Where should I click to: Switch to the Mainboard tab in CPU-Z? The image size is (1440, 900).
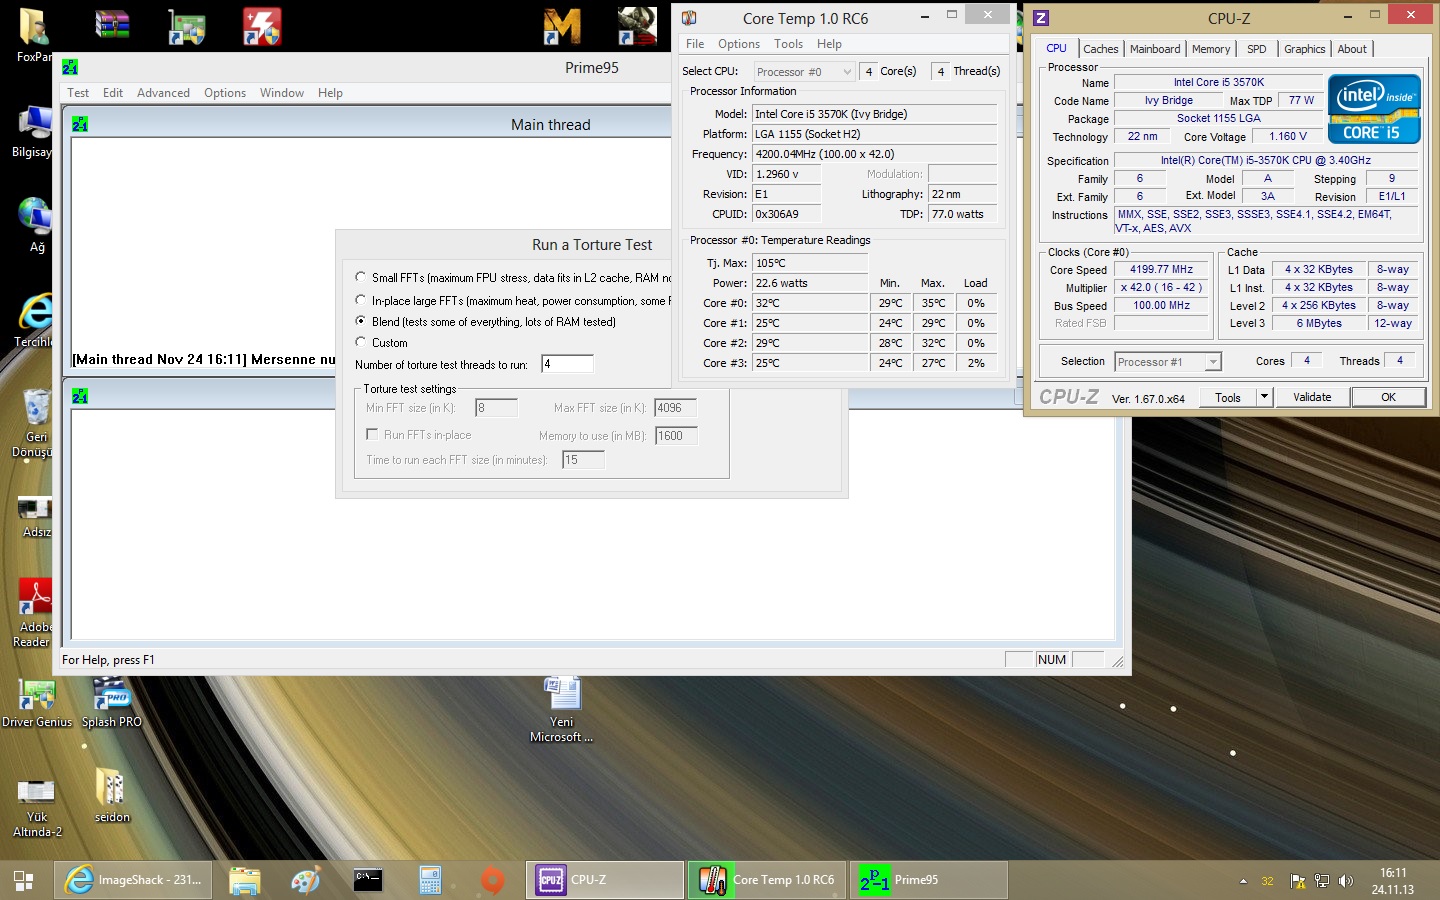tap(1154, 49)
